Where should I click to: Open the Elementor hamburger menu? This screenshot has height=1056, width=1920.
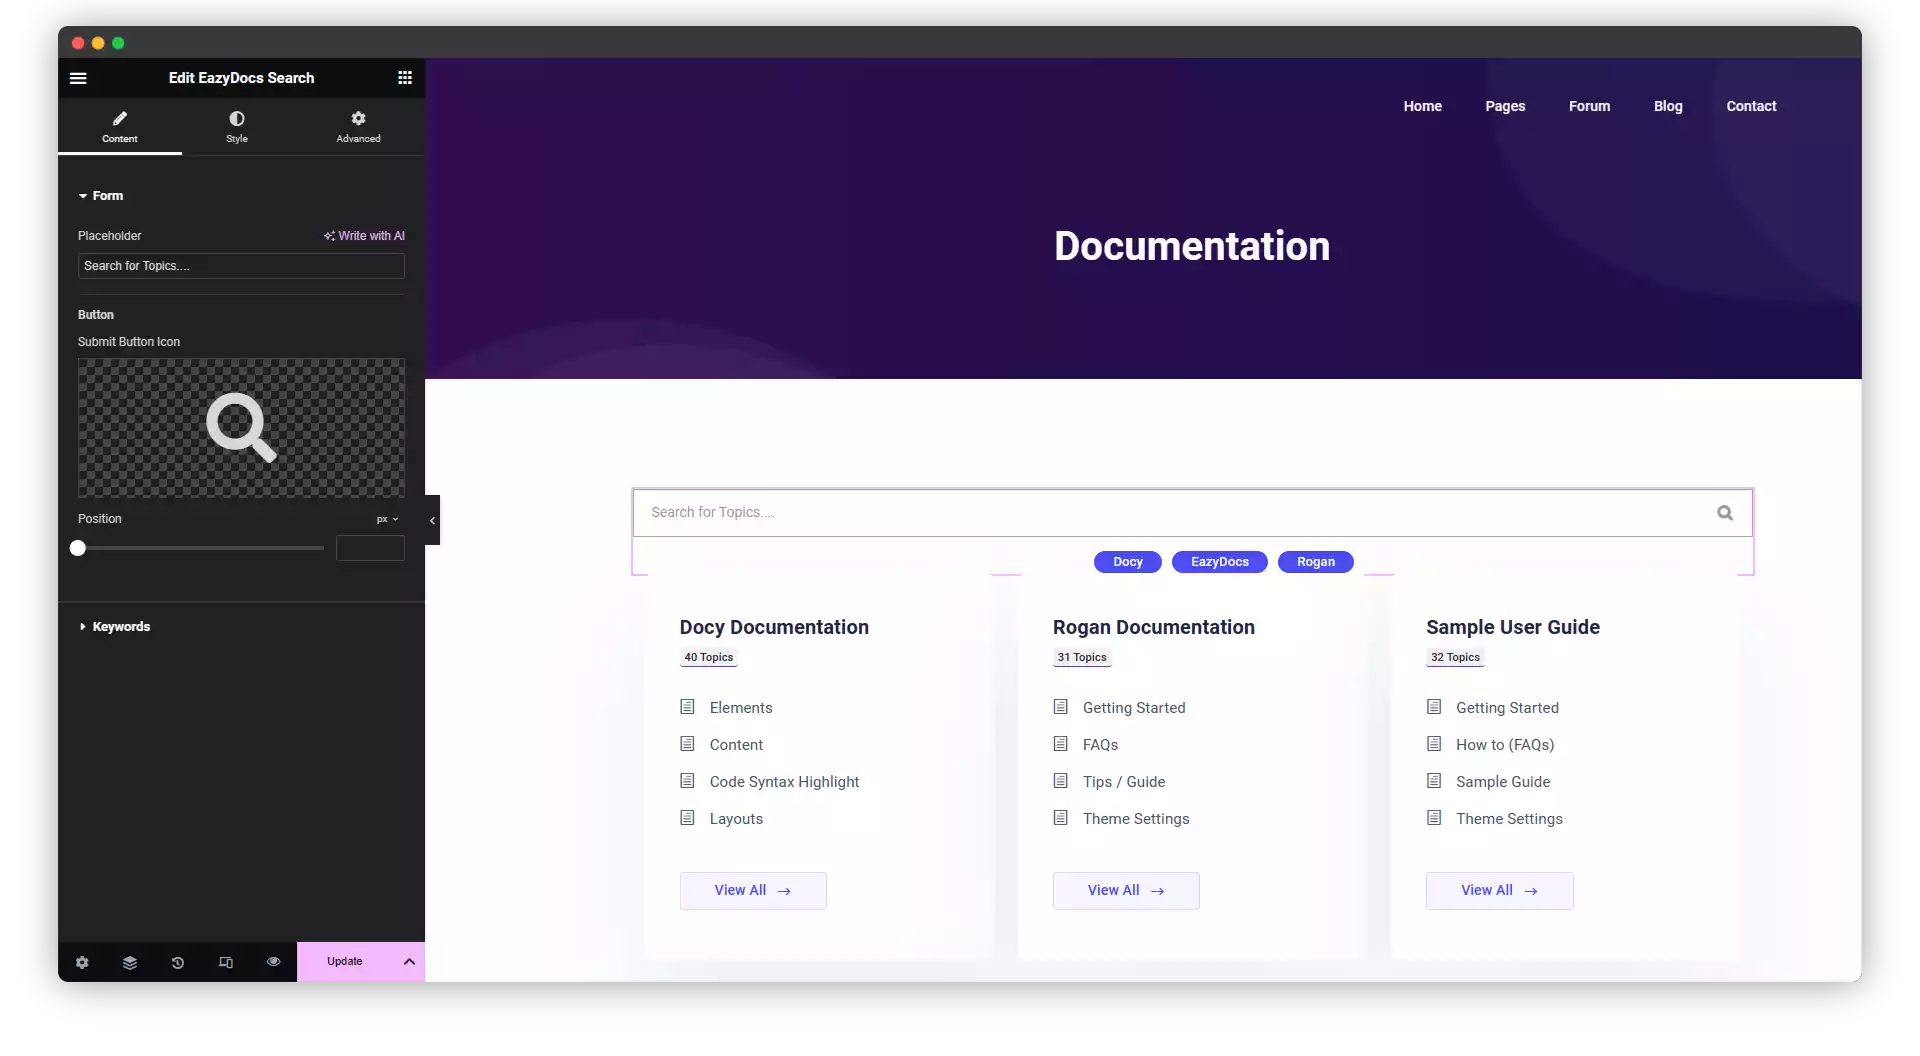point(78,78)
